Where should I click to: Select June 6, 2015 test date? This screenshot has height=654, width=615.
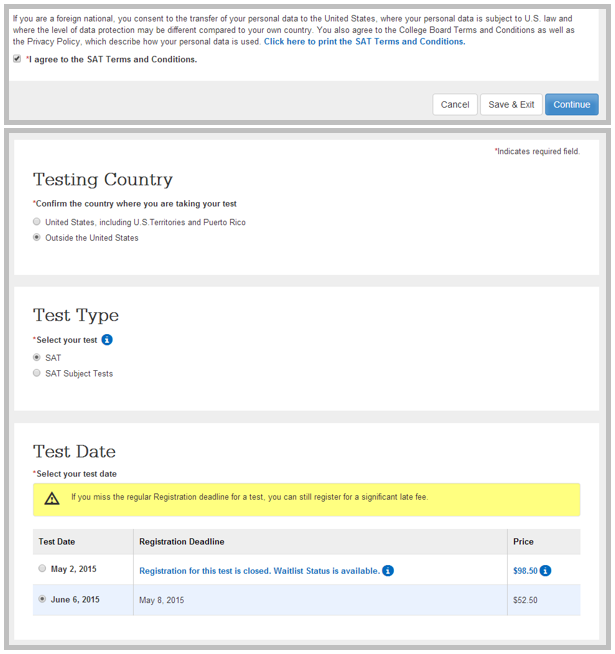pyautogui.click(x=42, y=599)
